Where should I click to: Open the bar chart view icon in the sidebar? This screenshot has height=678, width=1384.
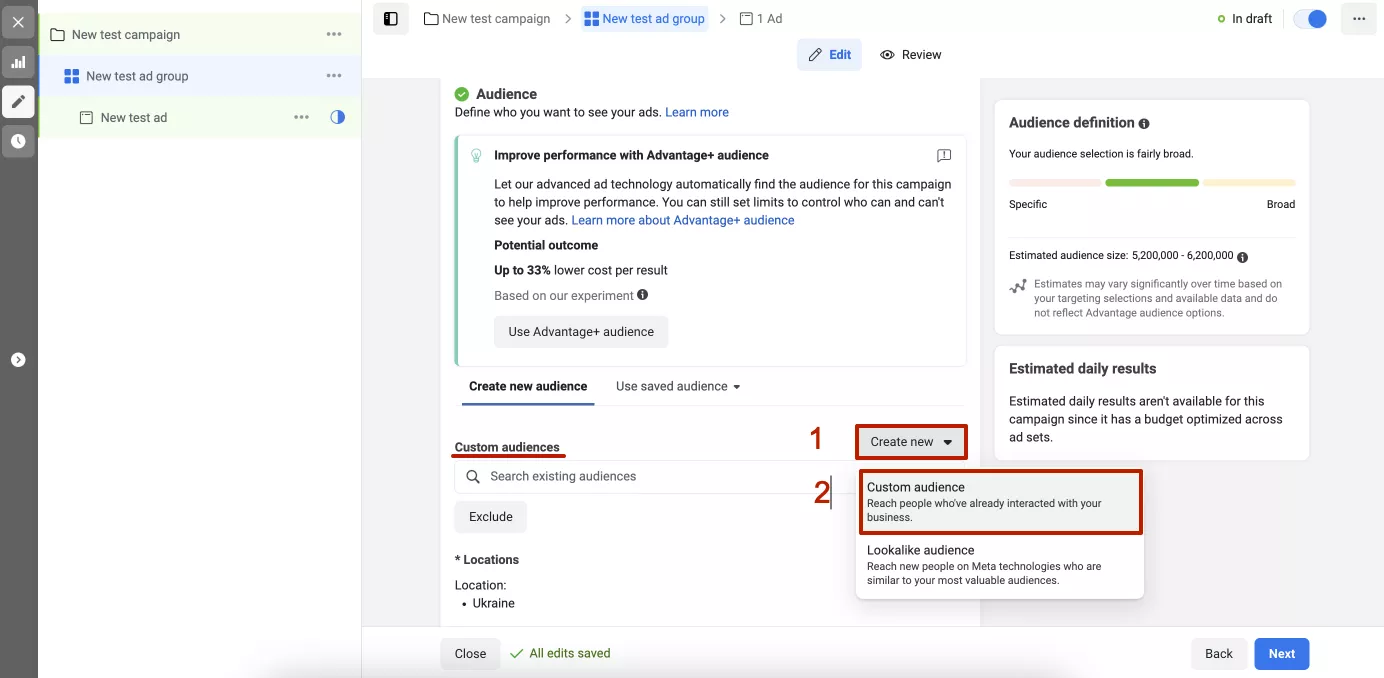point(18,62)
